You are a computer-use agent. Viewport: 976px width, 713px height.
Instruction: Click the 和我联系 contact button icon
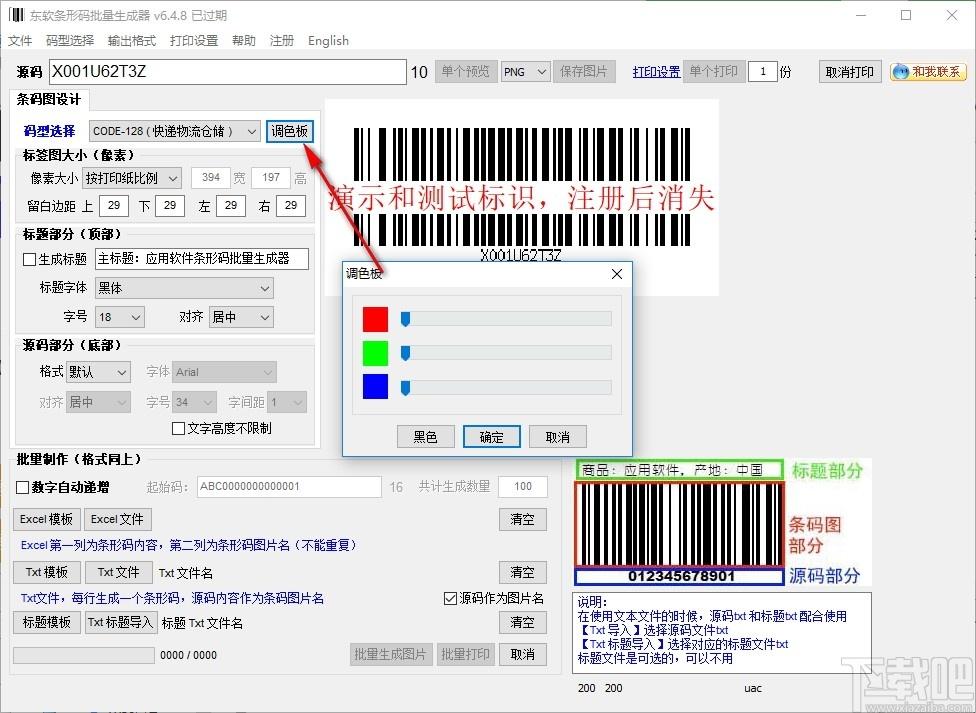click(x=900, y=72)
